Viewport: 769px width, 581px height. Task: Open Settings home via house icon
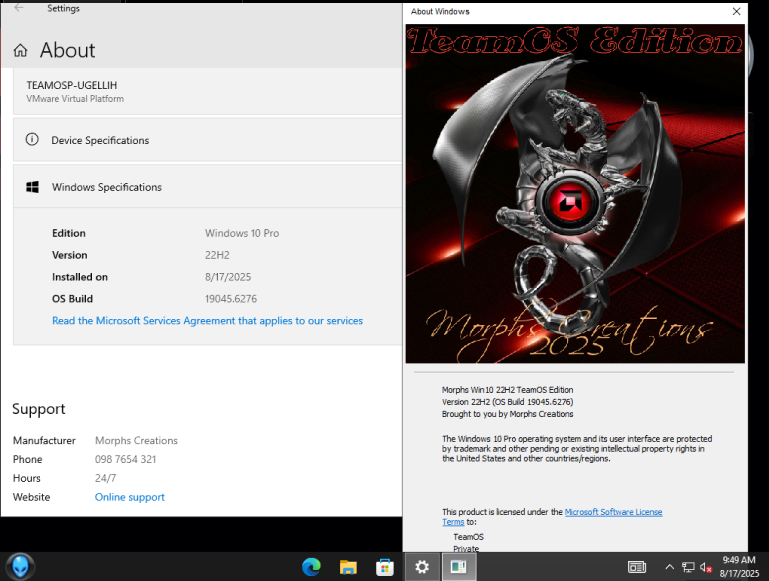[x=21, y=51]
